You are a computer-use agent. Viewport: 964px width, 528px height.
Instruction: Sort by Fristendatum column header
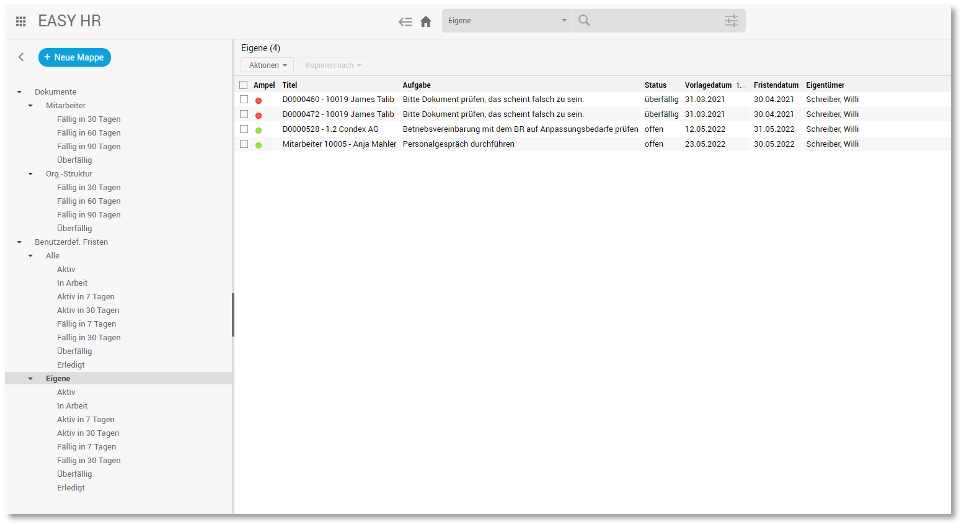pos(776,85)
